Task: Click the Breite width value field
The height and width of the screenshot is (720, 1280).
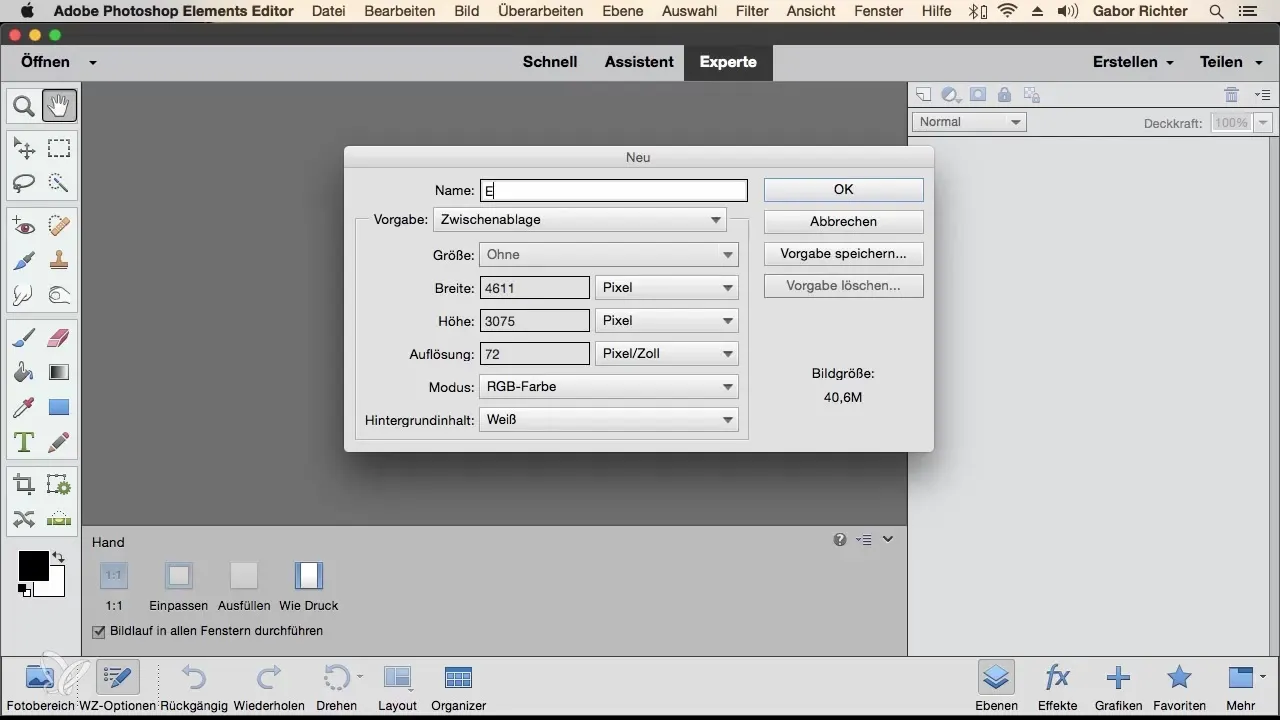Action: (535, 287)
